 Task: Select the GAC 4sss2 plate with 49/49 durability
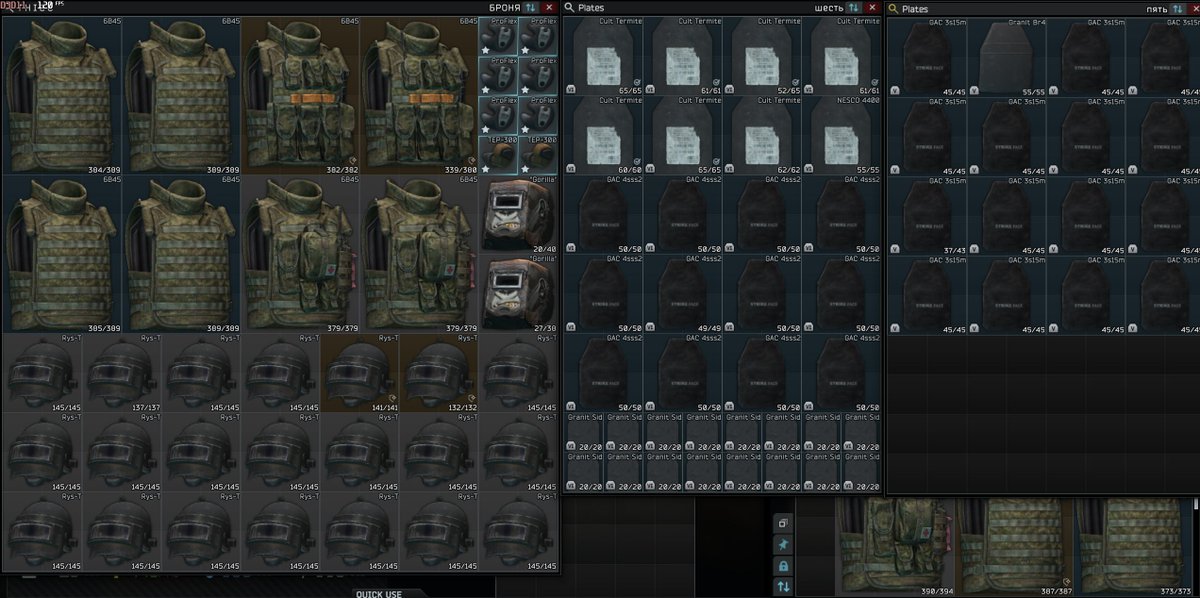coord(683,294)
